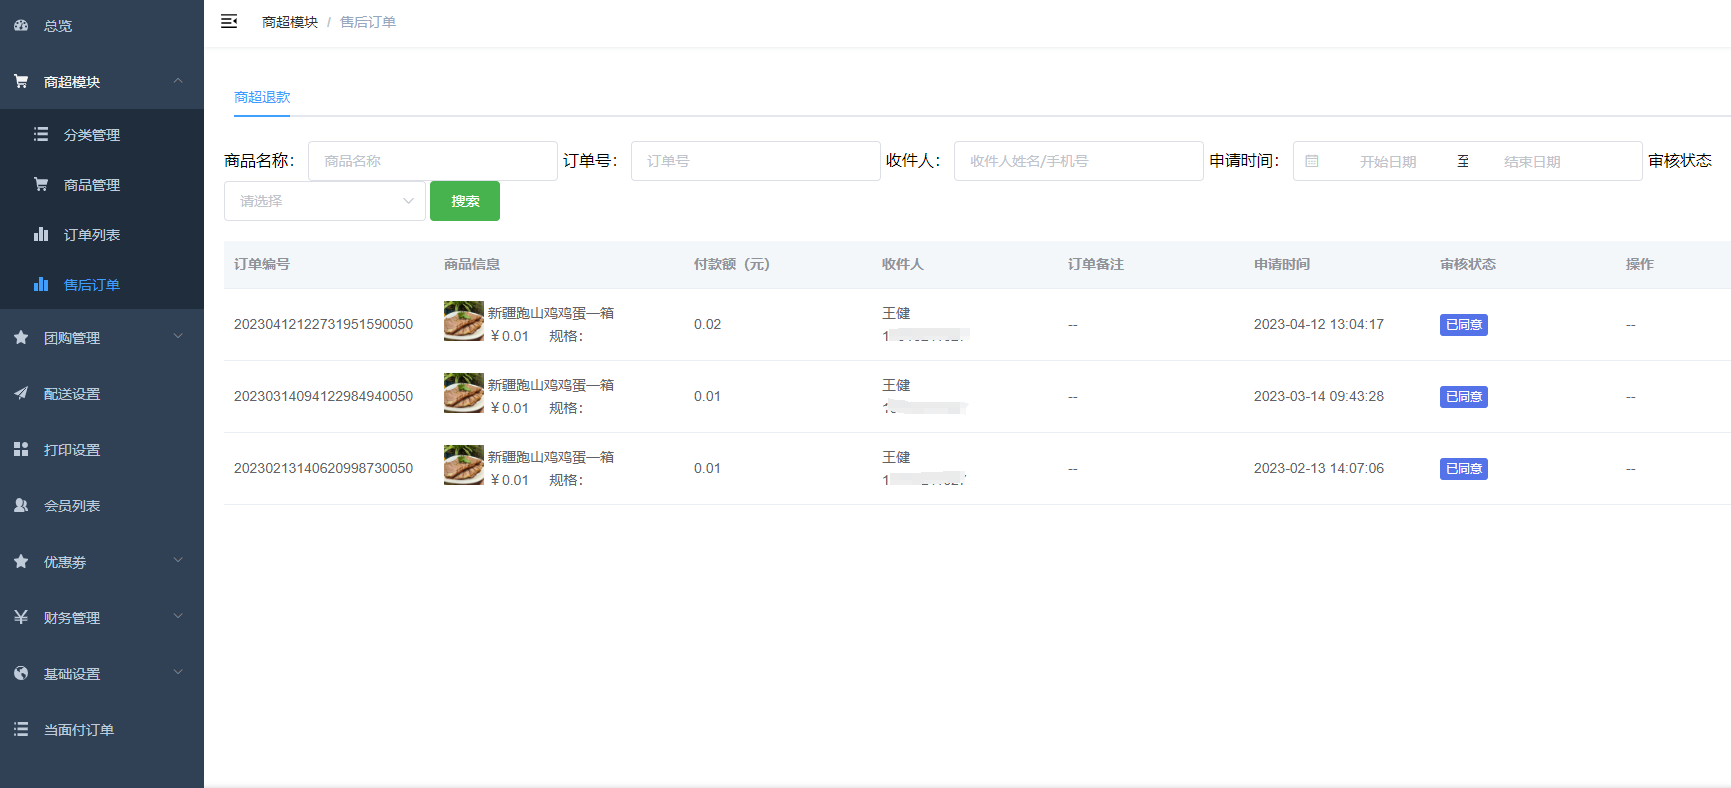Click 商超模块 breadcrumb link
Viewport: 1731px width, 788px height.
pyautogui.click(x=289, y=22)
